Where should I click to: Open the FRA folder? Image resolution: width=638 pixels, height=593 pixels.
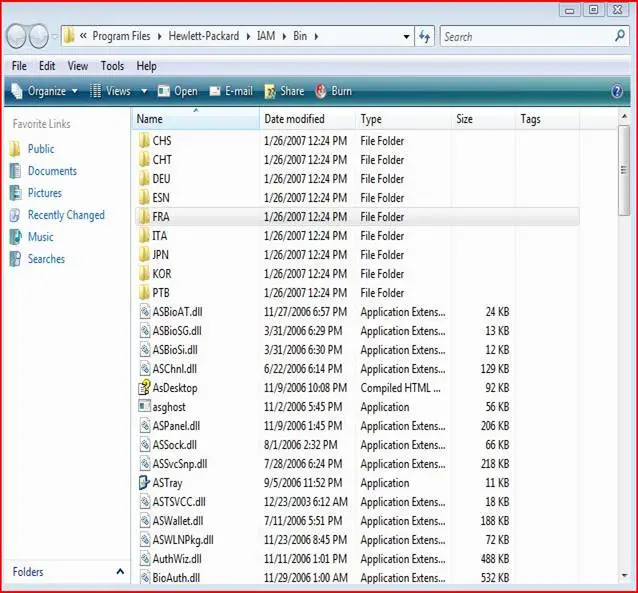point(161,217)
